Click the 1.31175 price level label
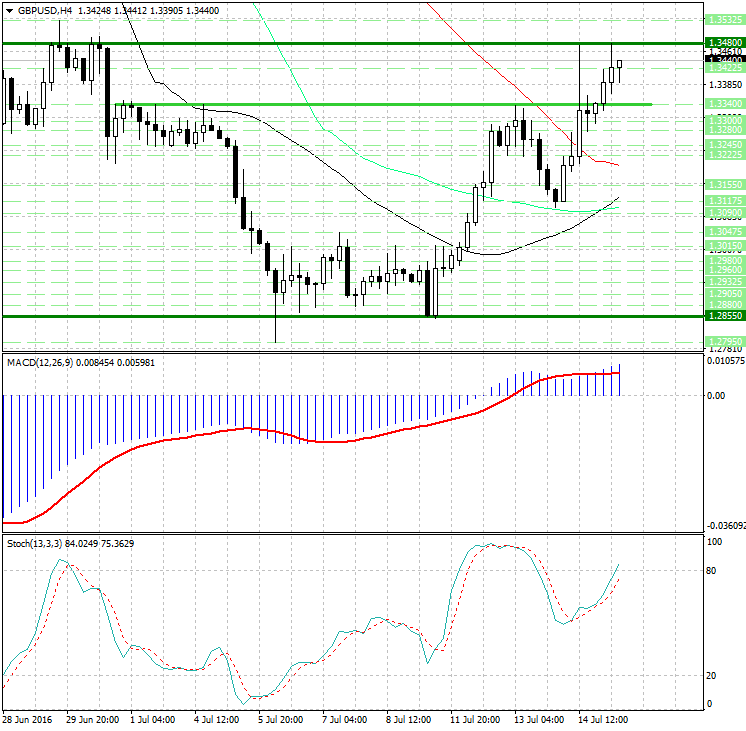Image resolution: width=746 pixels, height=731 pixels. coord(725,201)
